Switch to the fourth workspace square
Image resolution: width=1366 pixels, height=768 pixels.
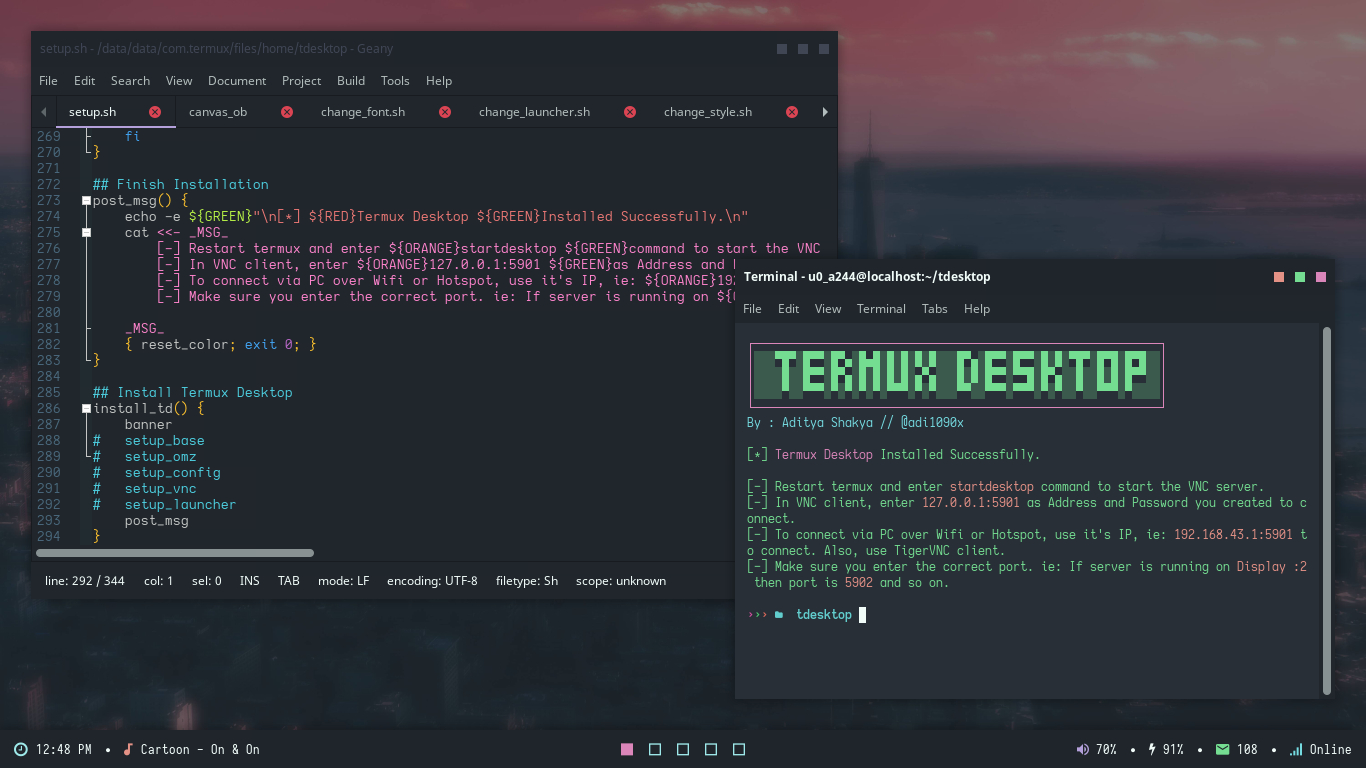pos(711,749)
